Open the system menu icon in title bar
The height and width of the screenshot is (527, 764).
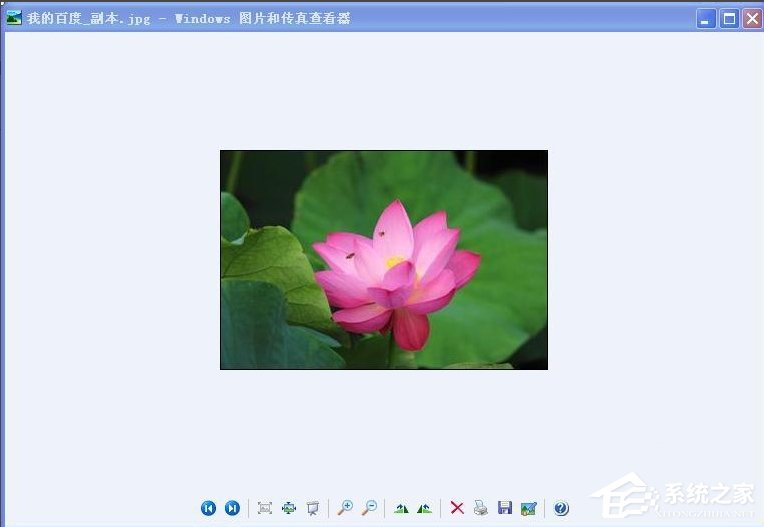pyautogui.click(x=14, y=18)
